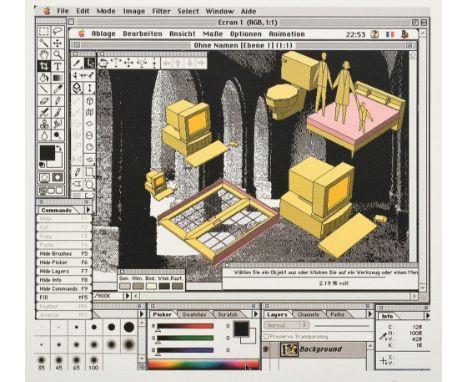Switch to Standard editing mode
Viewport: 468px width, 382px height.
pos(44,177)
